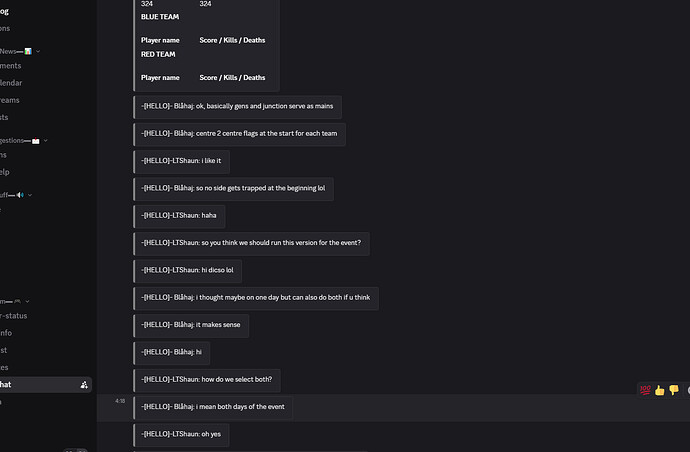Click the invite icon on the selected chat channel
The height and width of the screenshot is (452, 690).
84,385
